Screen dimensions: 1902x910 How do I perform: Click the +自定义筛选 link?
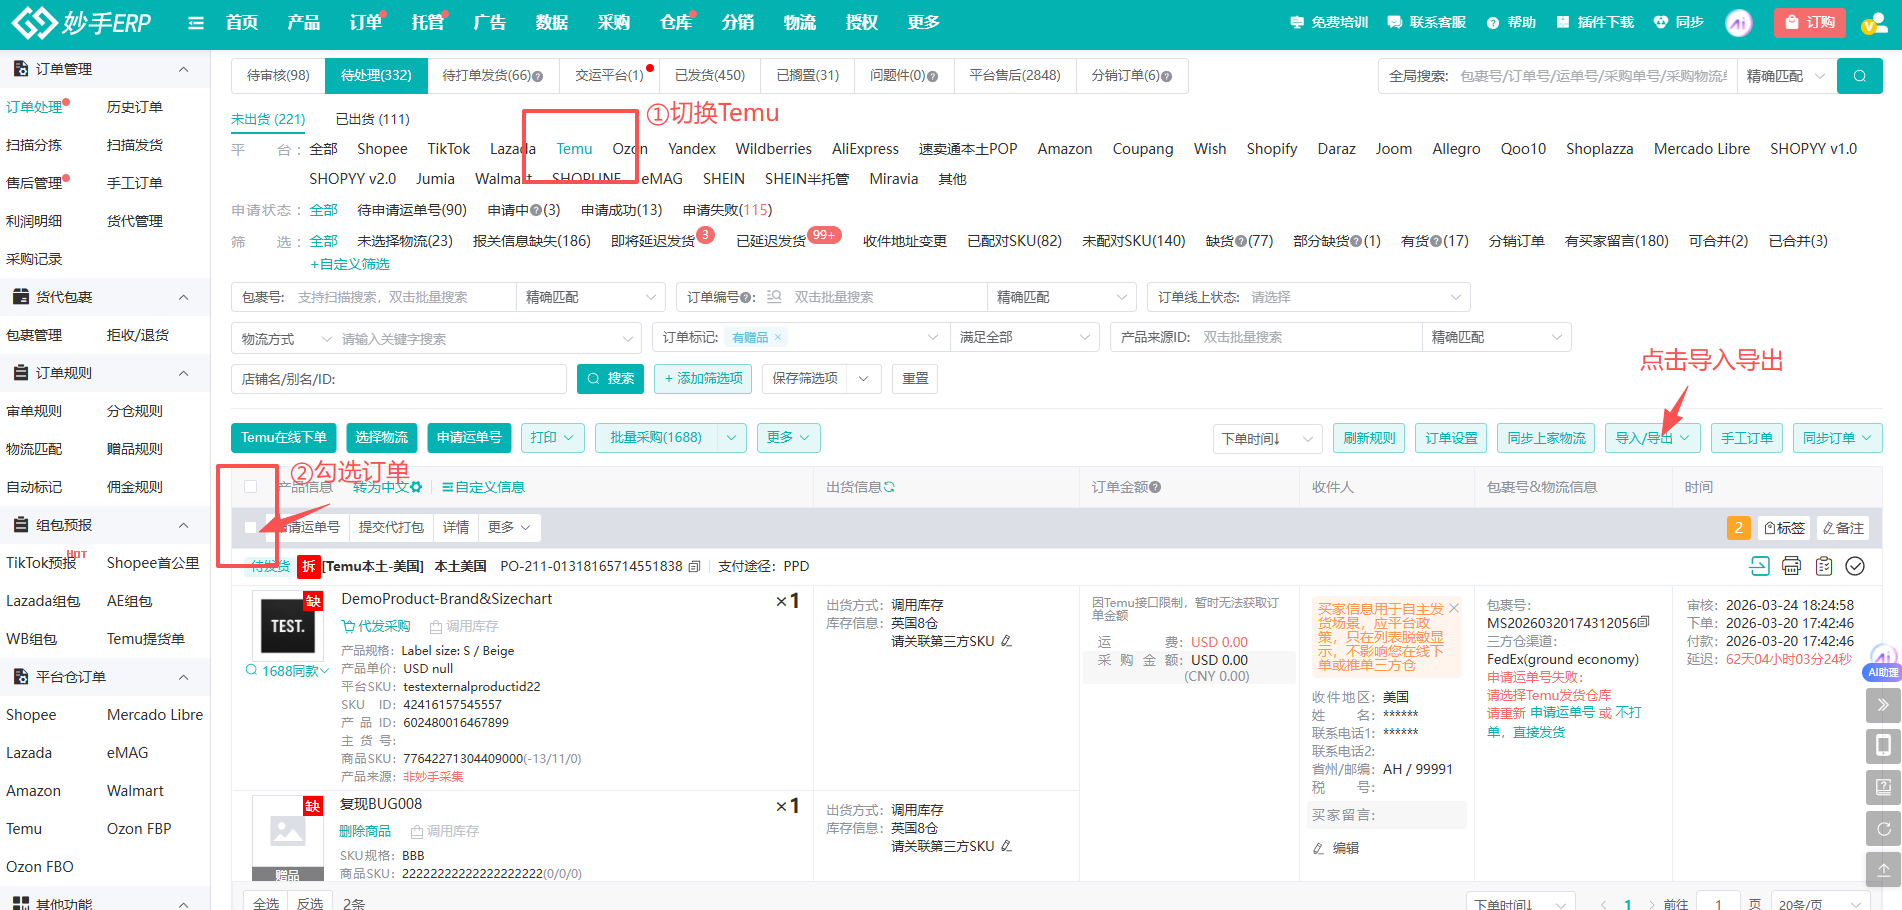pos(350,264)
